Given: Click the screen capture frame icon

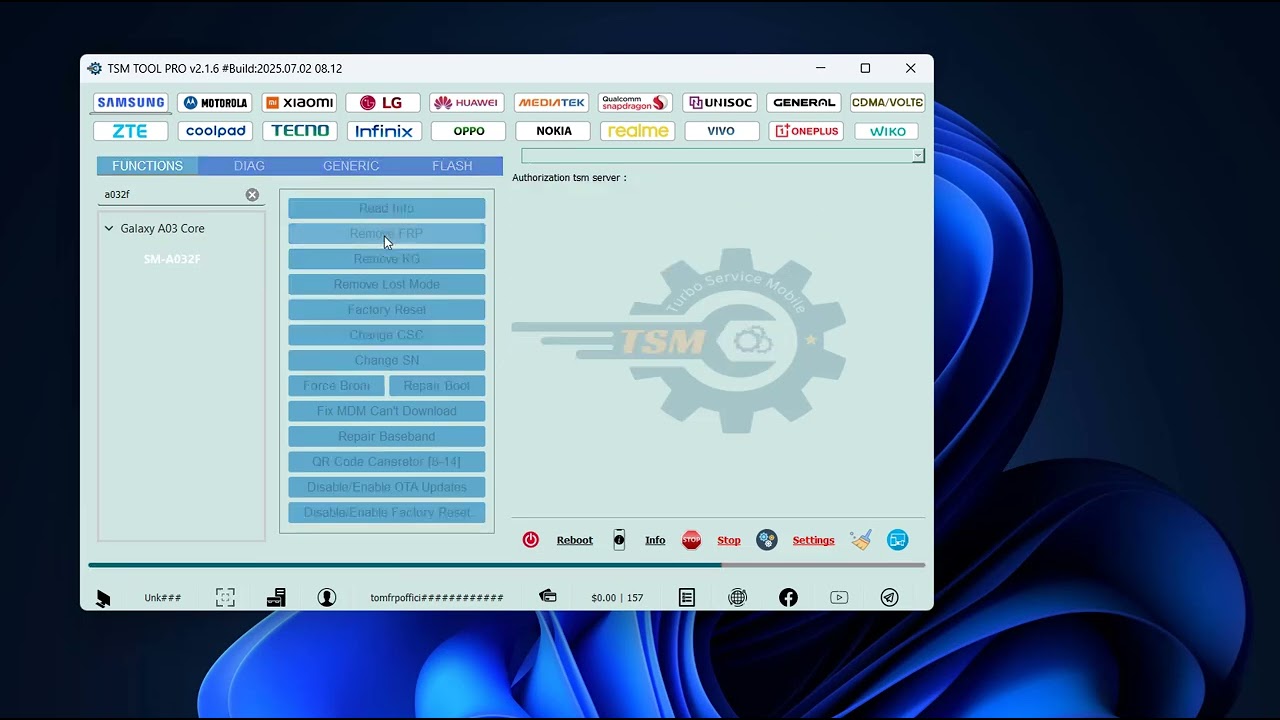Looking at the screenshot, I should click(x=225, y=597).
